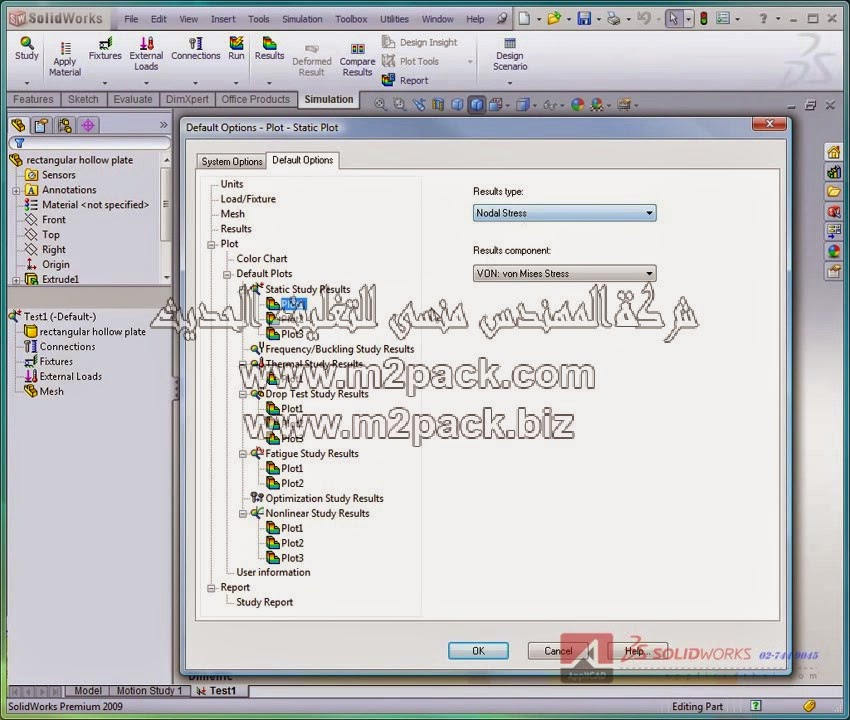
Task: Select the Fixtures tool
Action: click(105, 49)
